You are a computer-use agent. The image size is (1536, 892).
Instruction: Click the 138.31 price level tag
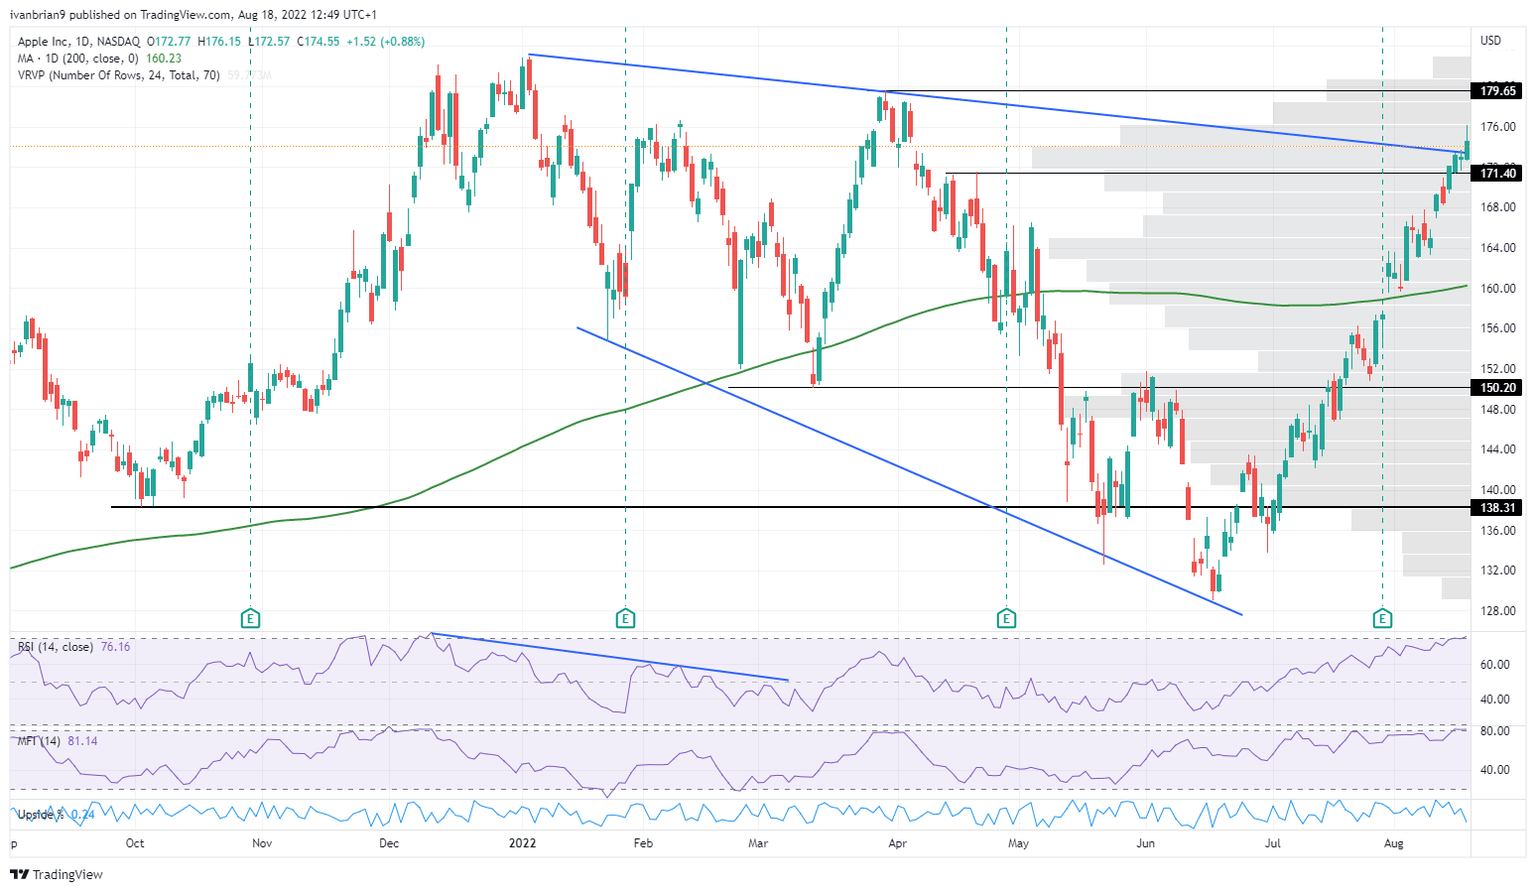(1496, 508)
